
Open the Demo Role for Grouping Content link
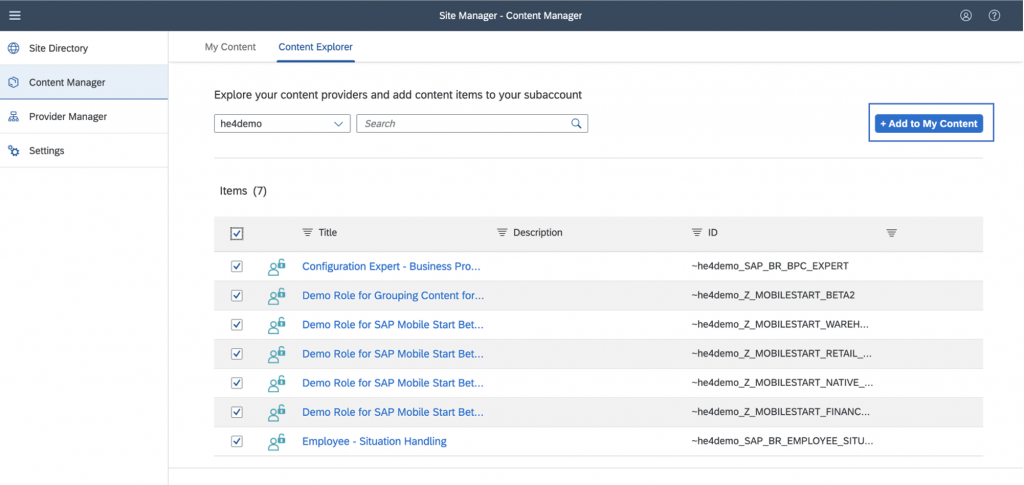point(393,296)
